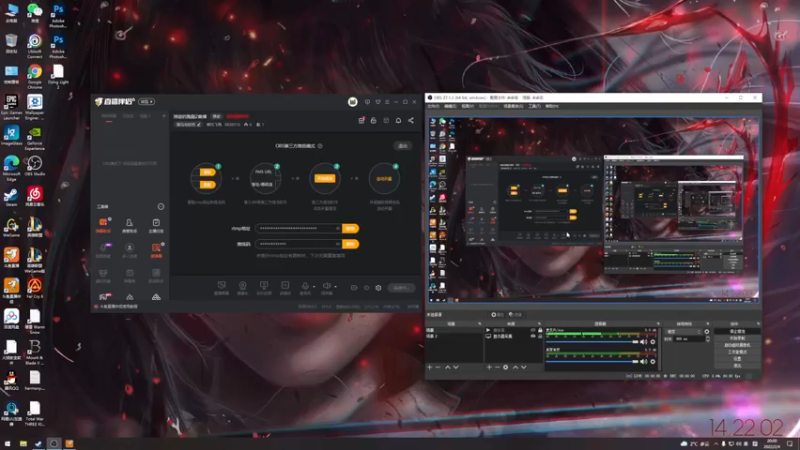Toggle visibility eye of first OBS source
800x450 pixels.
pos(533,330)
